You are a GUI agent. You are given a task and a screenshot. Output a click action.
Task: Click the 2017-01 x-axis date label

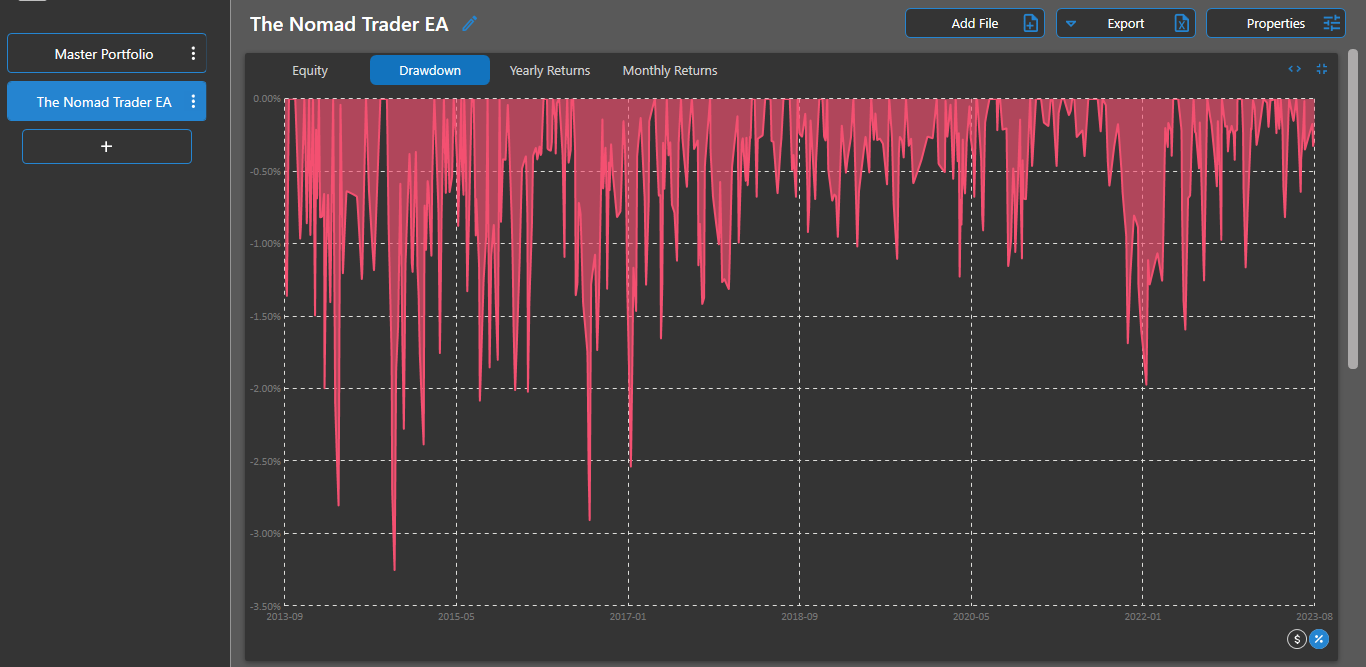click(x=628, y=617)
